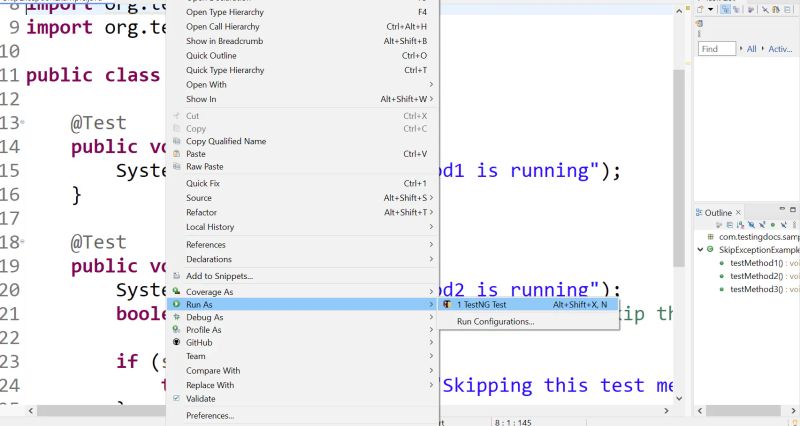Open the Refactor submenu
The width and height of the screenshot is (800, 426).
pos(303,212)
